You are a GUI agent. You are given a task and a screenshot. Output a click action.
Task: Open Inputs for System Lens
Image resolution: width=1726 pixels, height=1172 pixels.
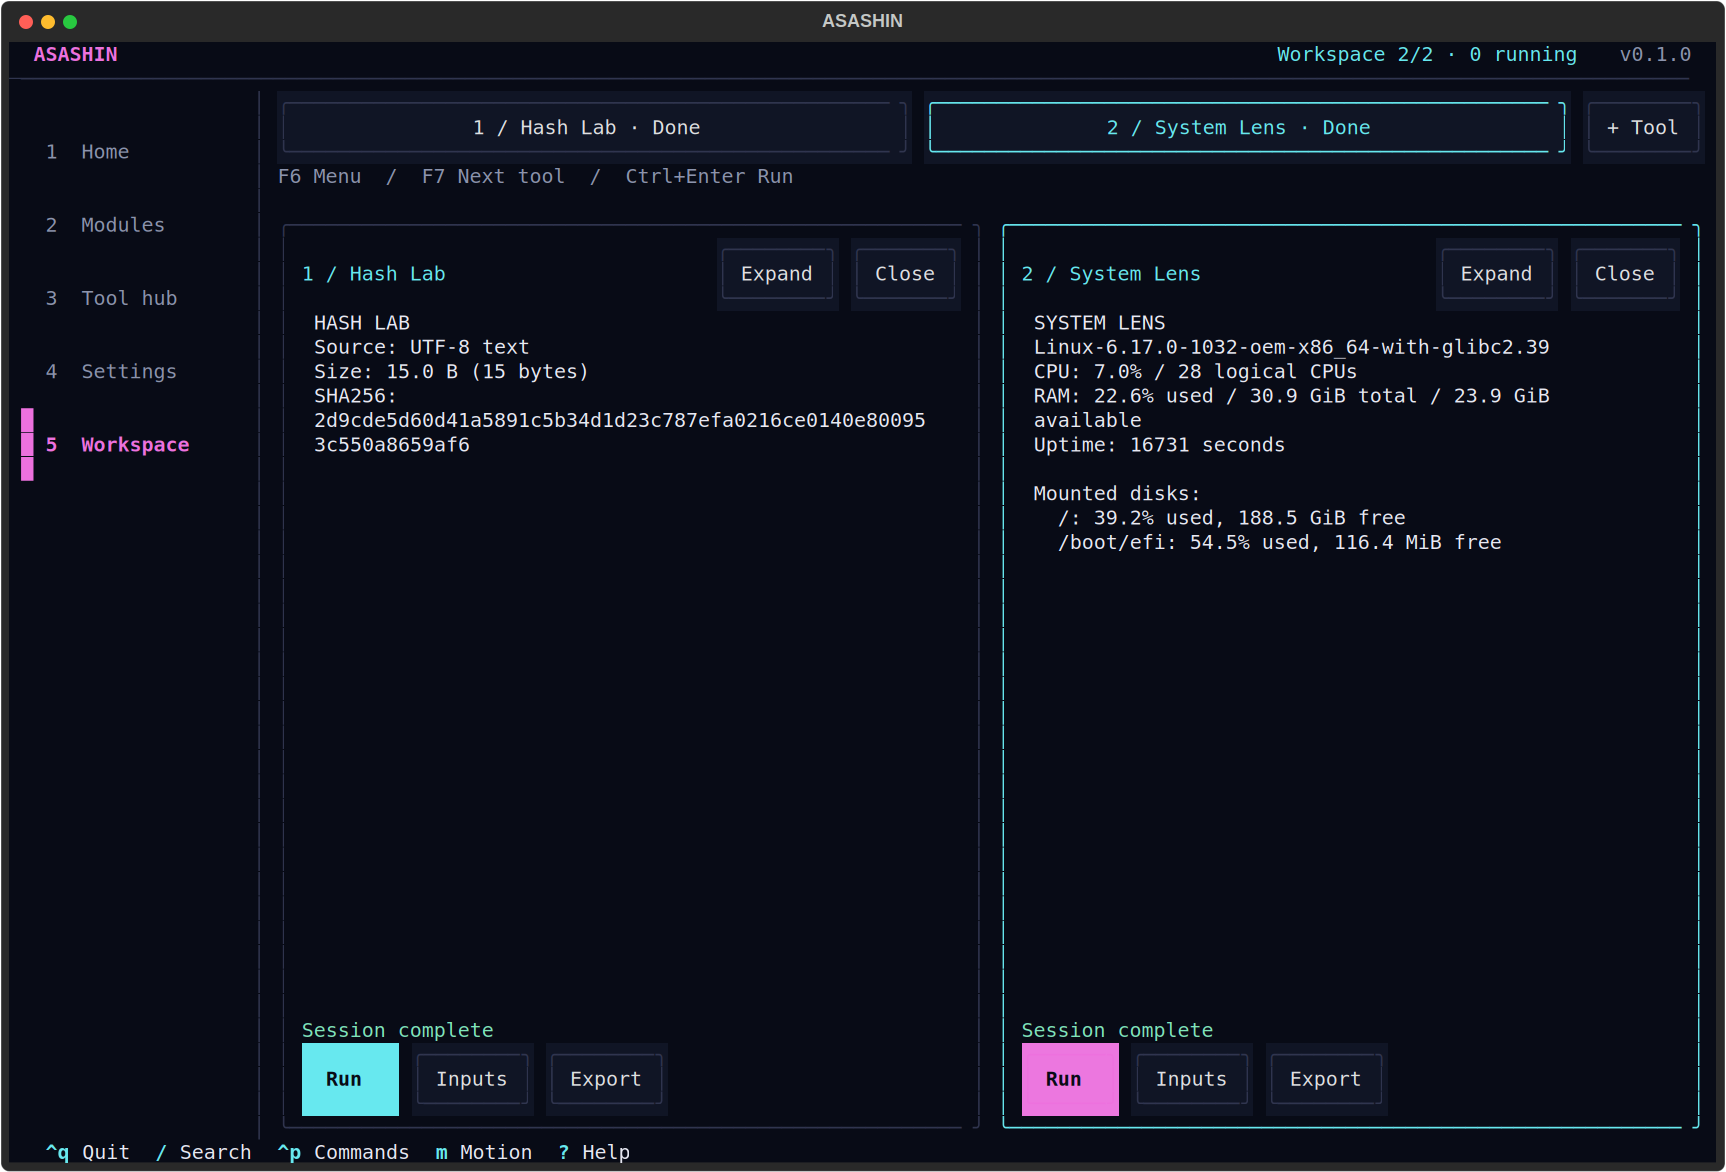coord(1191,1079)
